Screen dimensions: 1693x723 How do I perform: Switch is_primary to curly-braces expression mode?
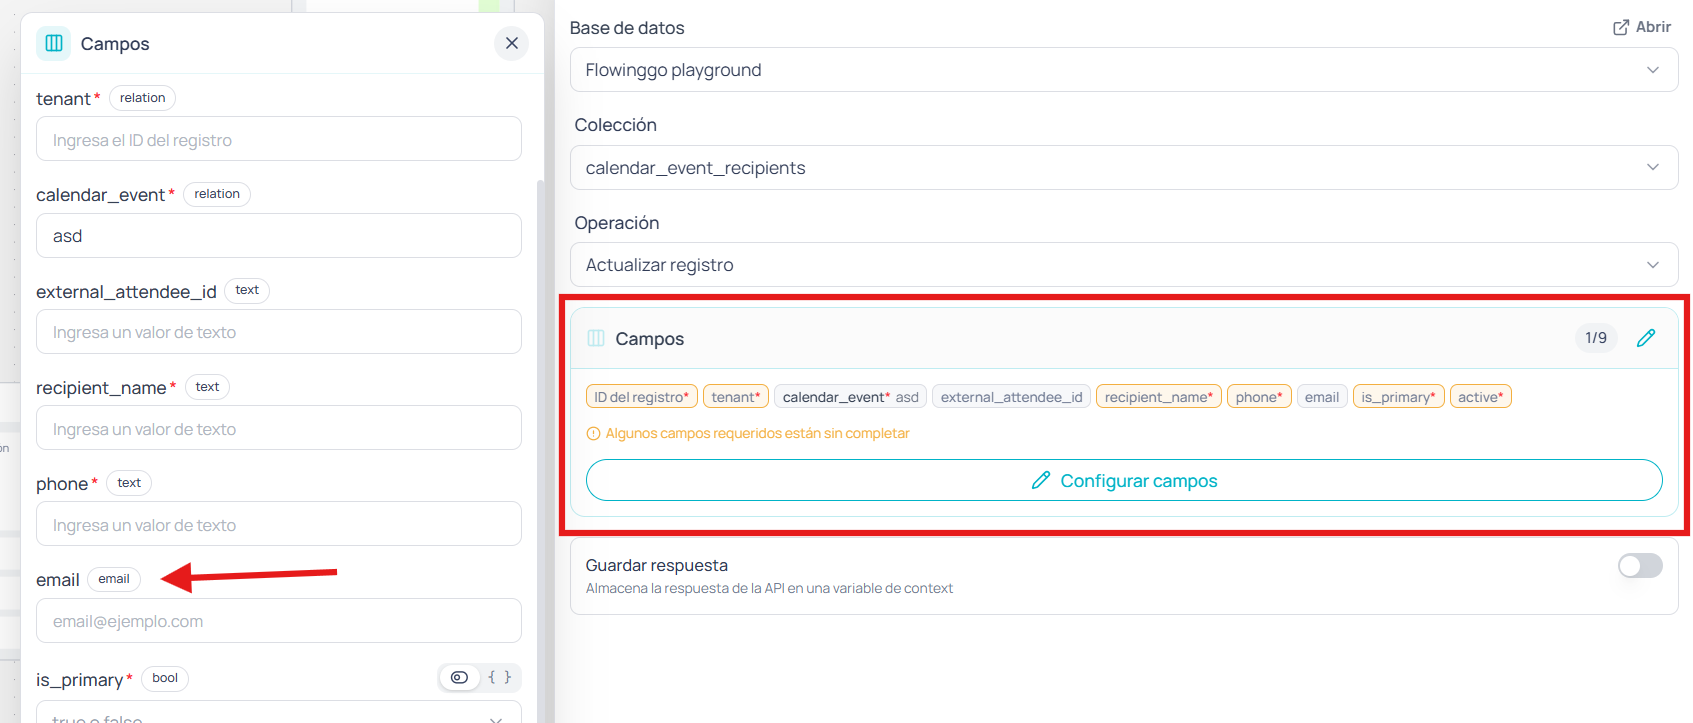pyautogui.click(x=500, y=677)
